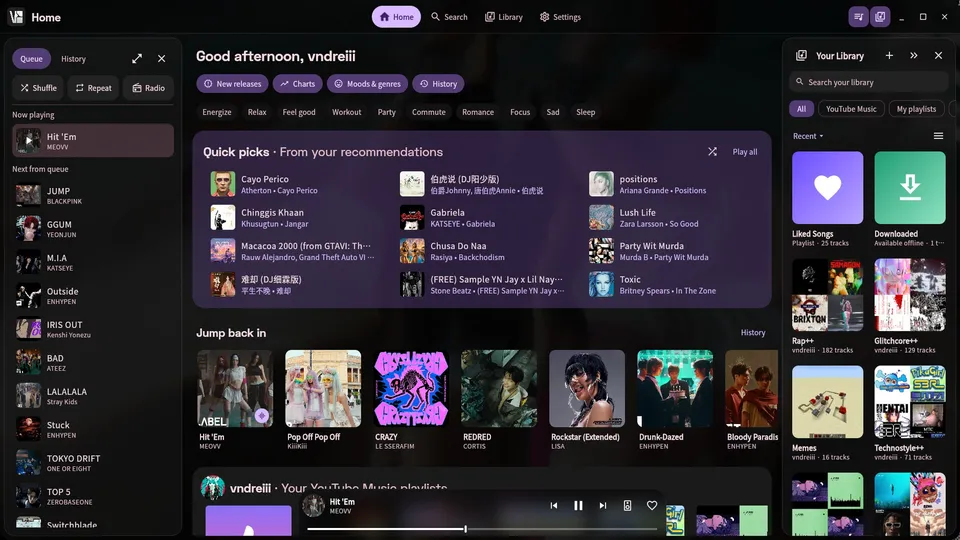Filter library by YouTube Music

click(850, 109)
